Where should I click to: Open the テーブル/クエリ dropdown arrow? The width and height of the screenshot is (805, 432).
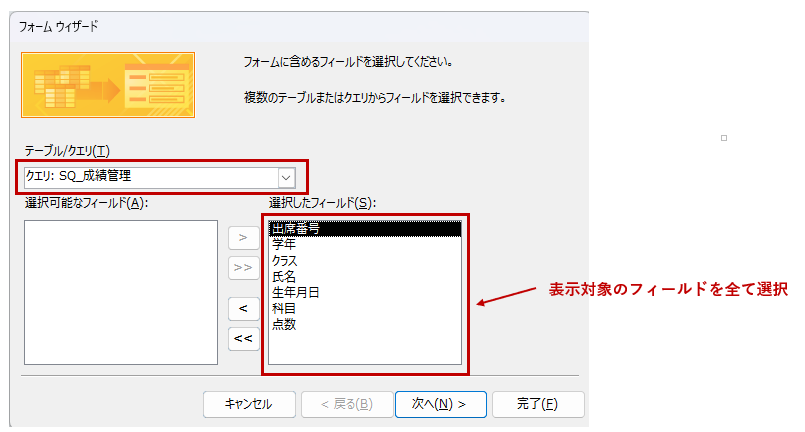click(x=286, y=177)
